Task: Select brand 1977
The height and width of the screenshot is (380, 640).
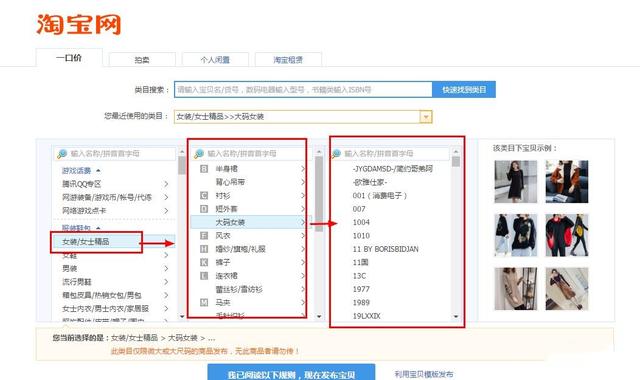Action: [x=361, y=289]
